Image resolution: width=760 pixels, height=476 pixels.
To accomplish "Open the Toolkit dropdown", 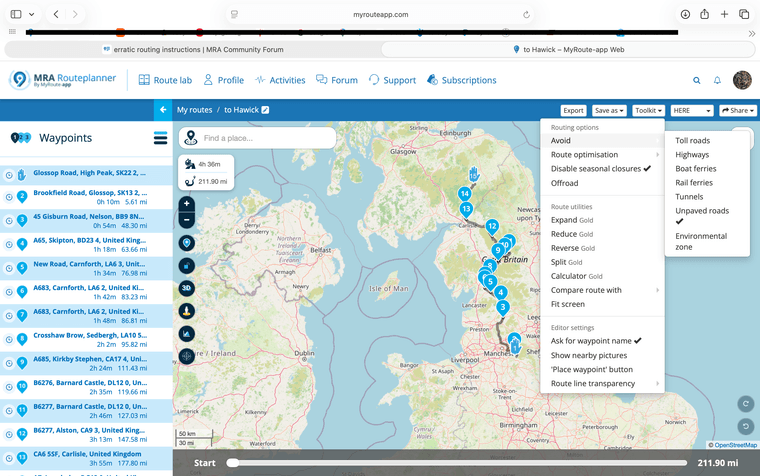I will tap(648, 111).
